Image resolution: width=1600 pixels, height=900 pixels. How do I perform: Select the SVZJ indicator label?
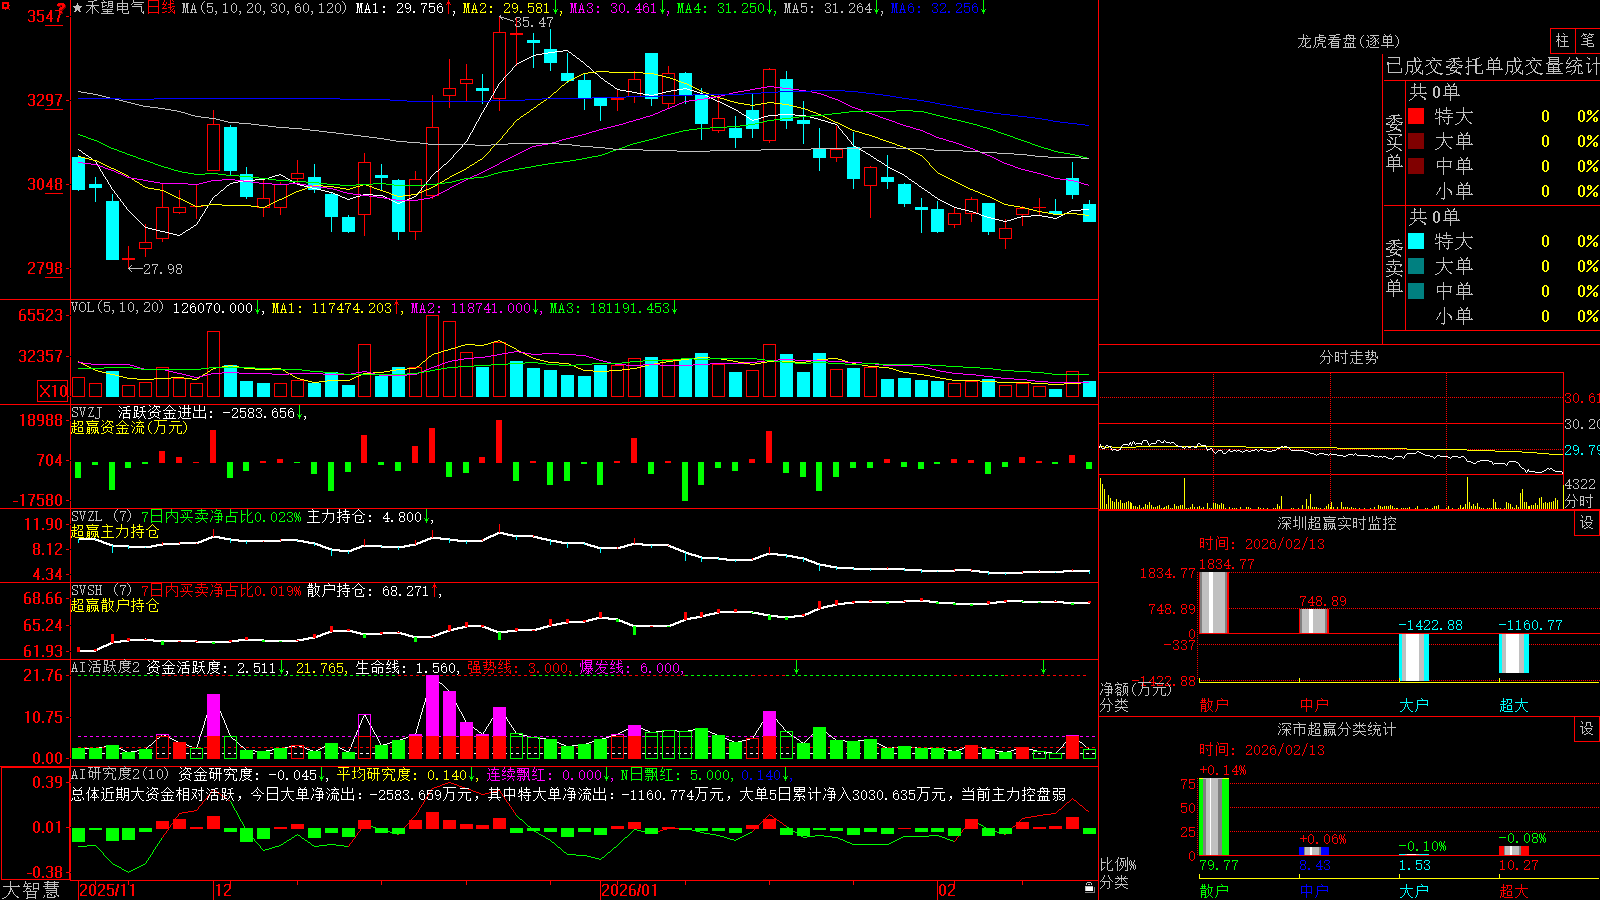86,412
